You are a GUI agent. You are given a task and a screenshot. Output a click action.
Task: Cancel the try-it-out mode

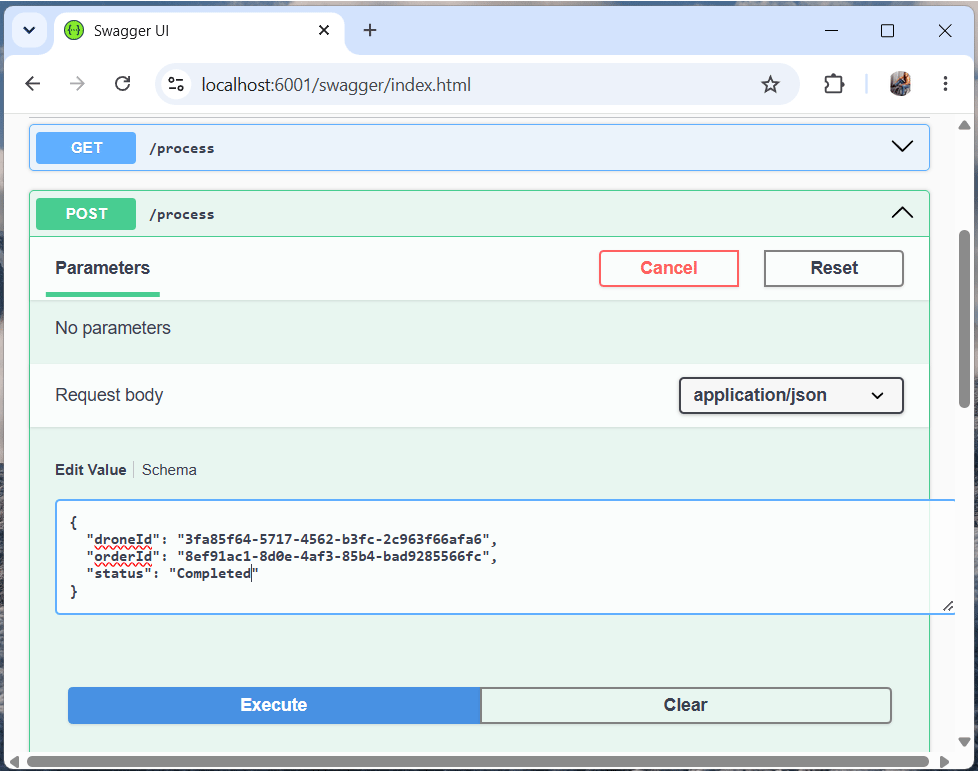pyautogui.click(x=669, y=268)
